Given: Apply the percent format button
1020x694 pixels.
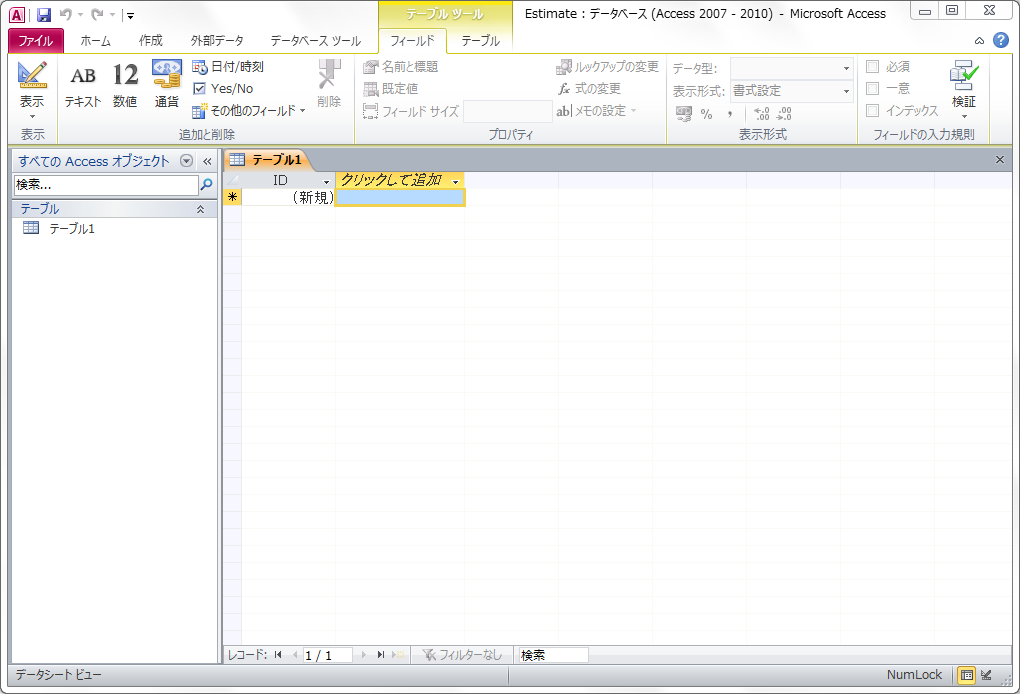Looking at the screenshot, I should tap(706, 114).
